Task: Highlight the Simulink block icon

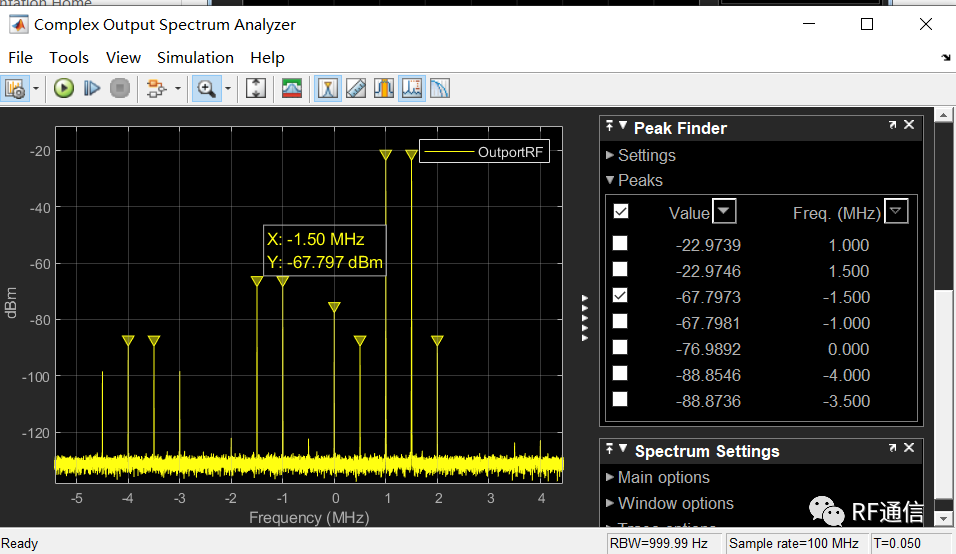Action: pos(157,89)
